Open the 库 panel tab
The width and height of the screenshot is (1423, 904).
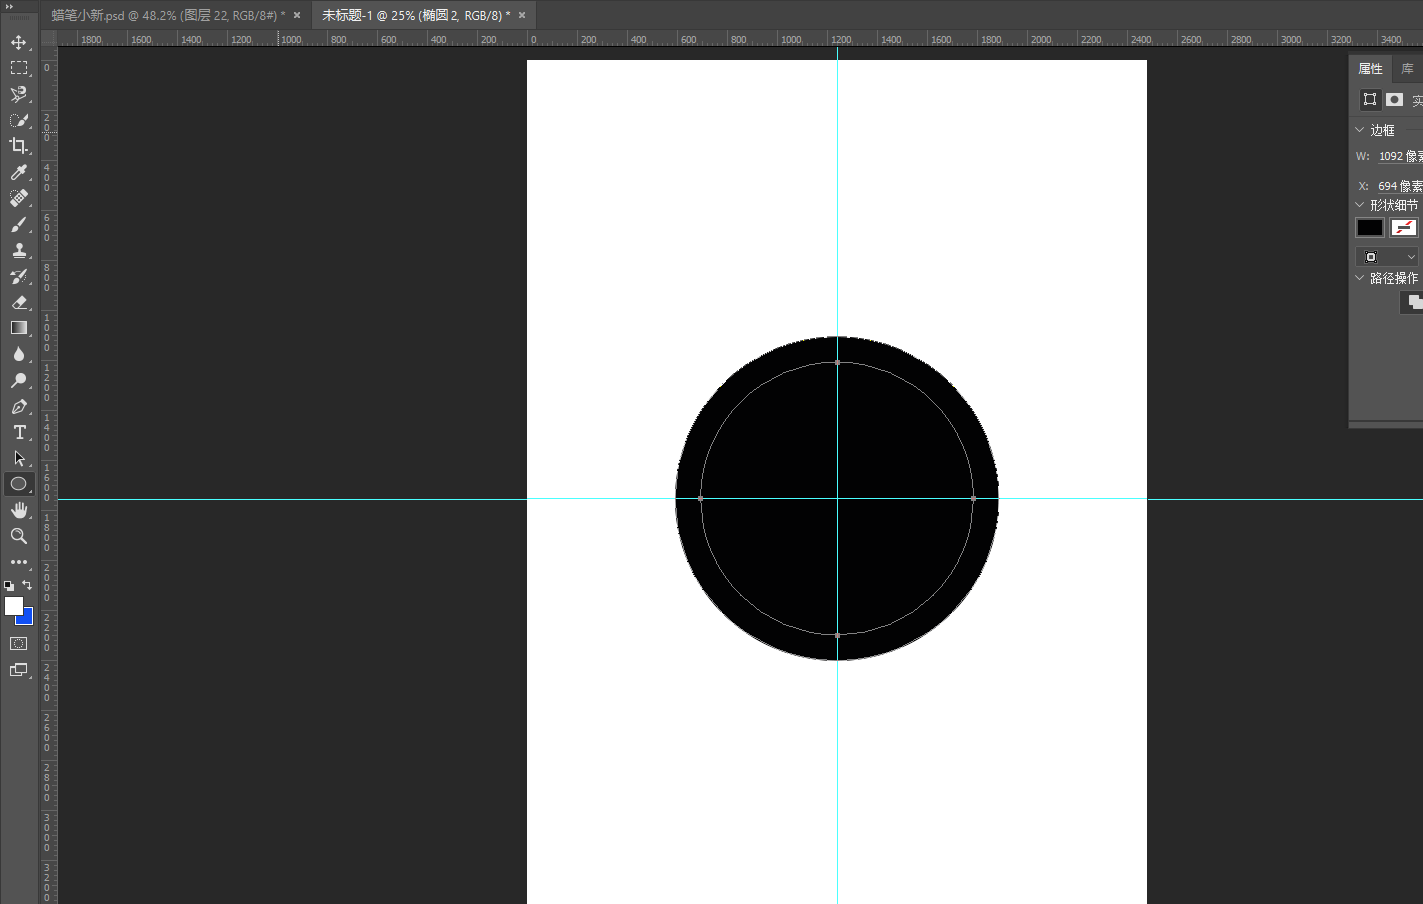[1407, 68]
